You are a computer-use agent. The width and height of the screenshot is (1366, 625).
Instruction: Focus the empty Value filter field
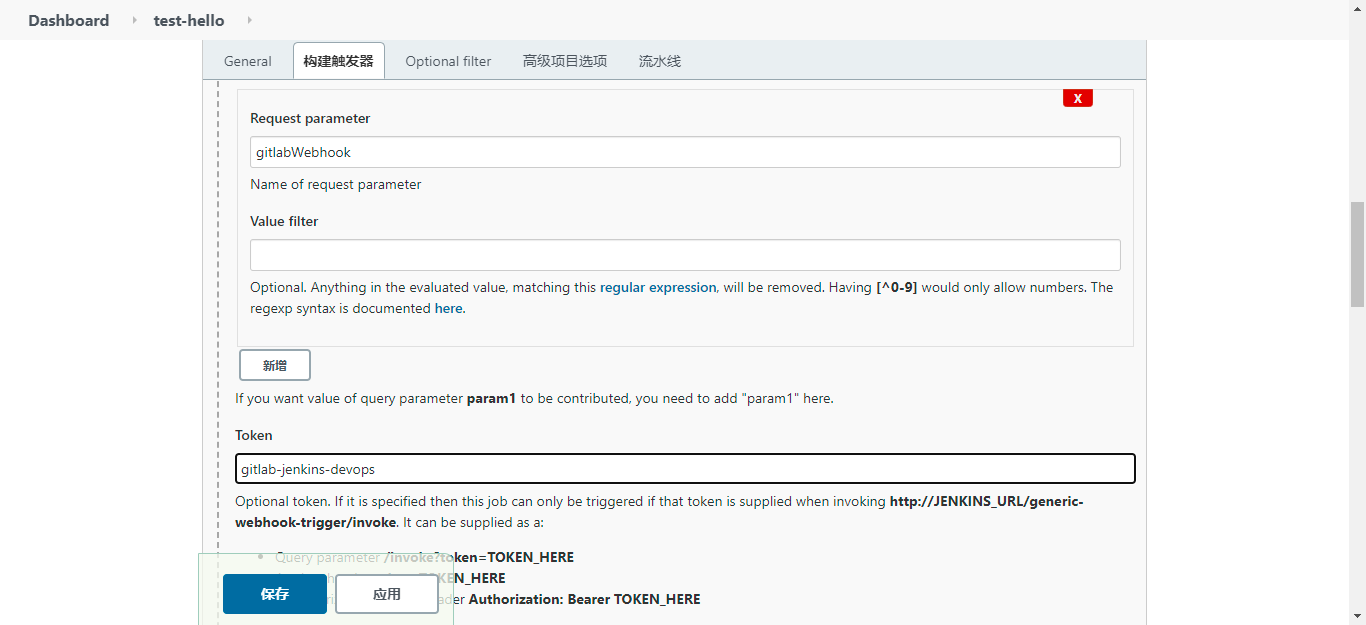coord(685,255)
